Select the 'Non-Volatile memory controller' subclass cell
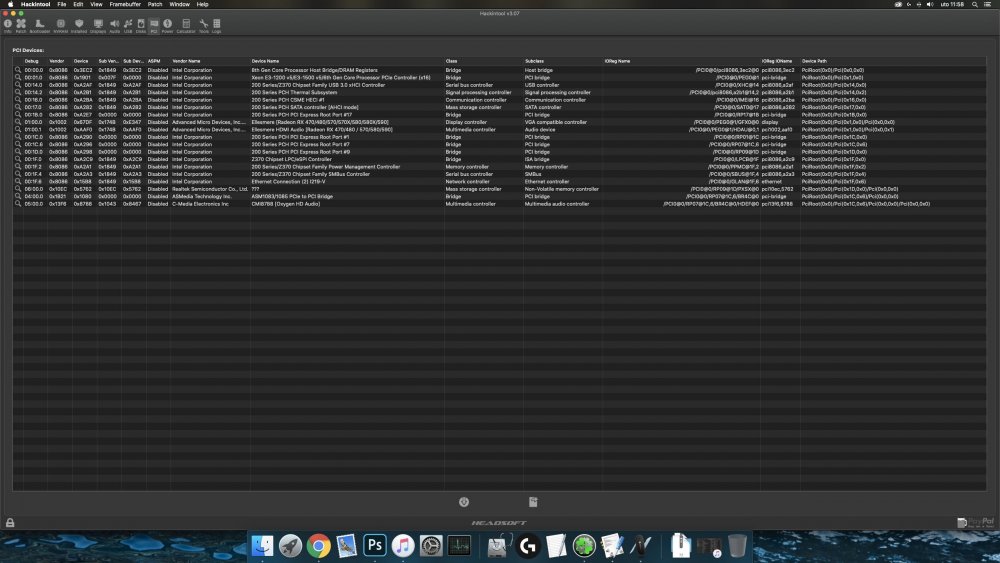This screenshot has height=563, width=1000. 562,189
